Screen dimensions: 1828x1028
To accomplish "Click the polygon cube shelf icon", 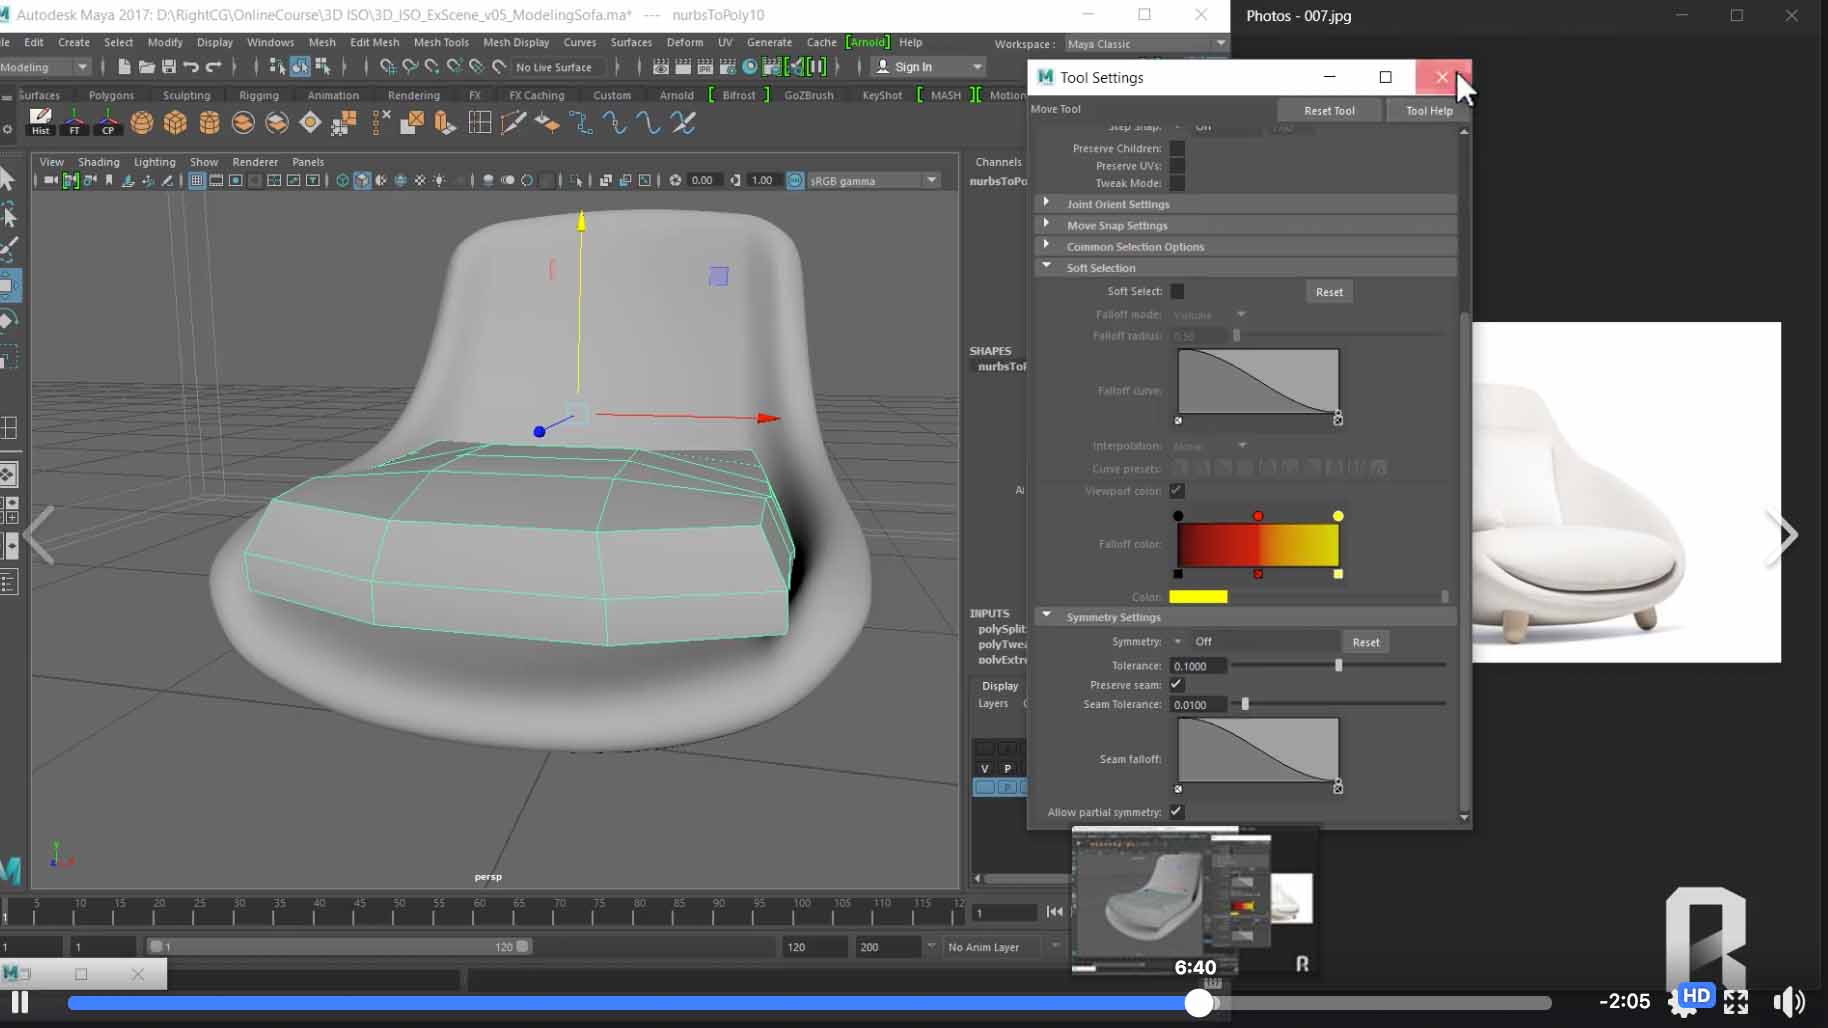I will pos(175,123).
